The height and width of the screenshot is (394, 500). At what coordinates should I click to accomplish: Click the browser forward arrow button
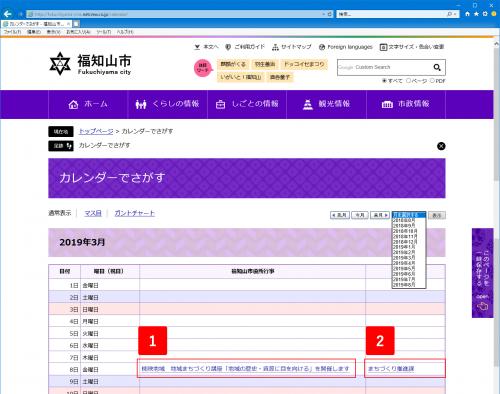coord(21,14)
